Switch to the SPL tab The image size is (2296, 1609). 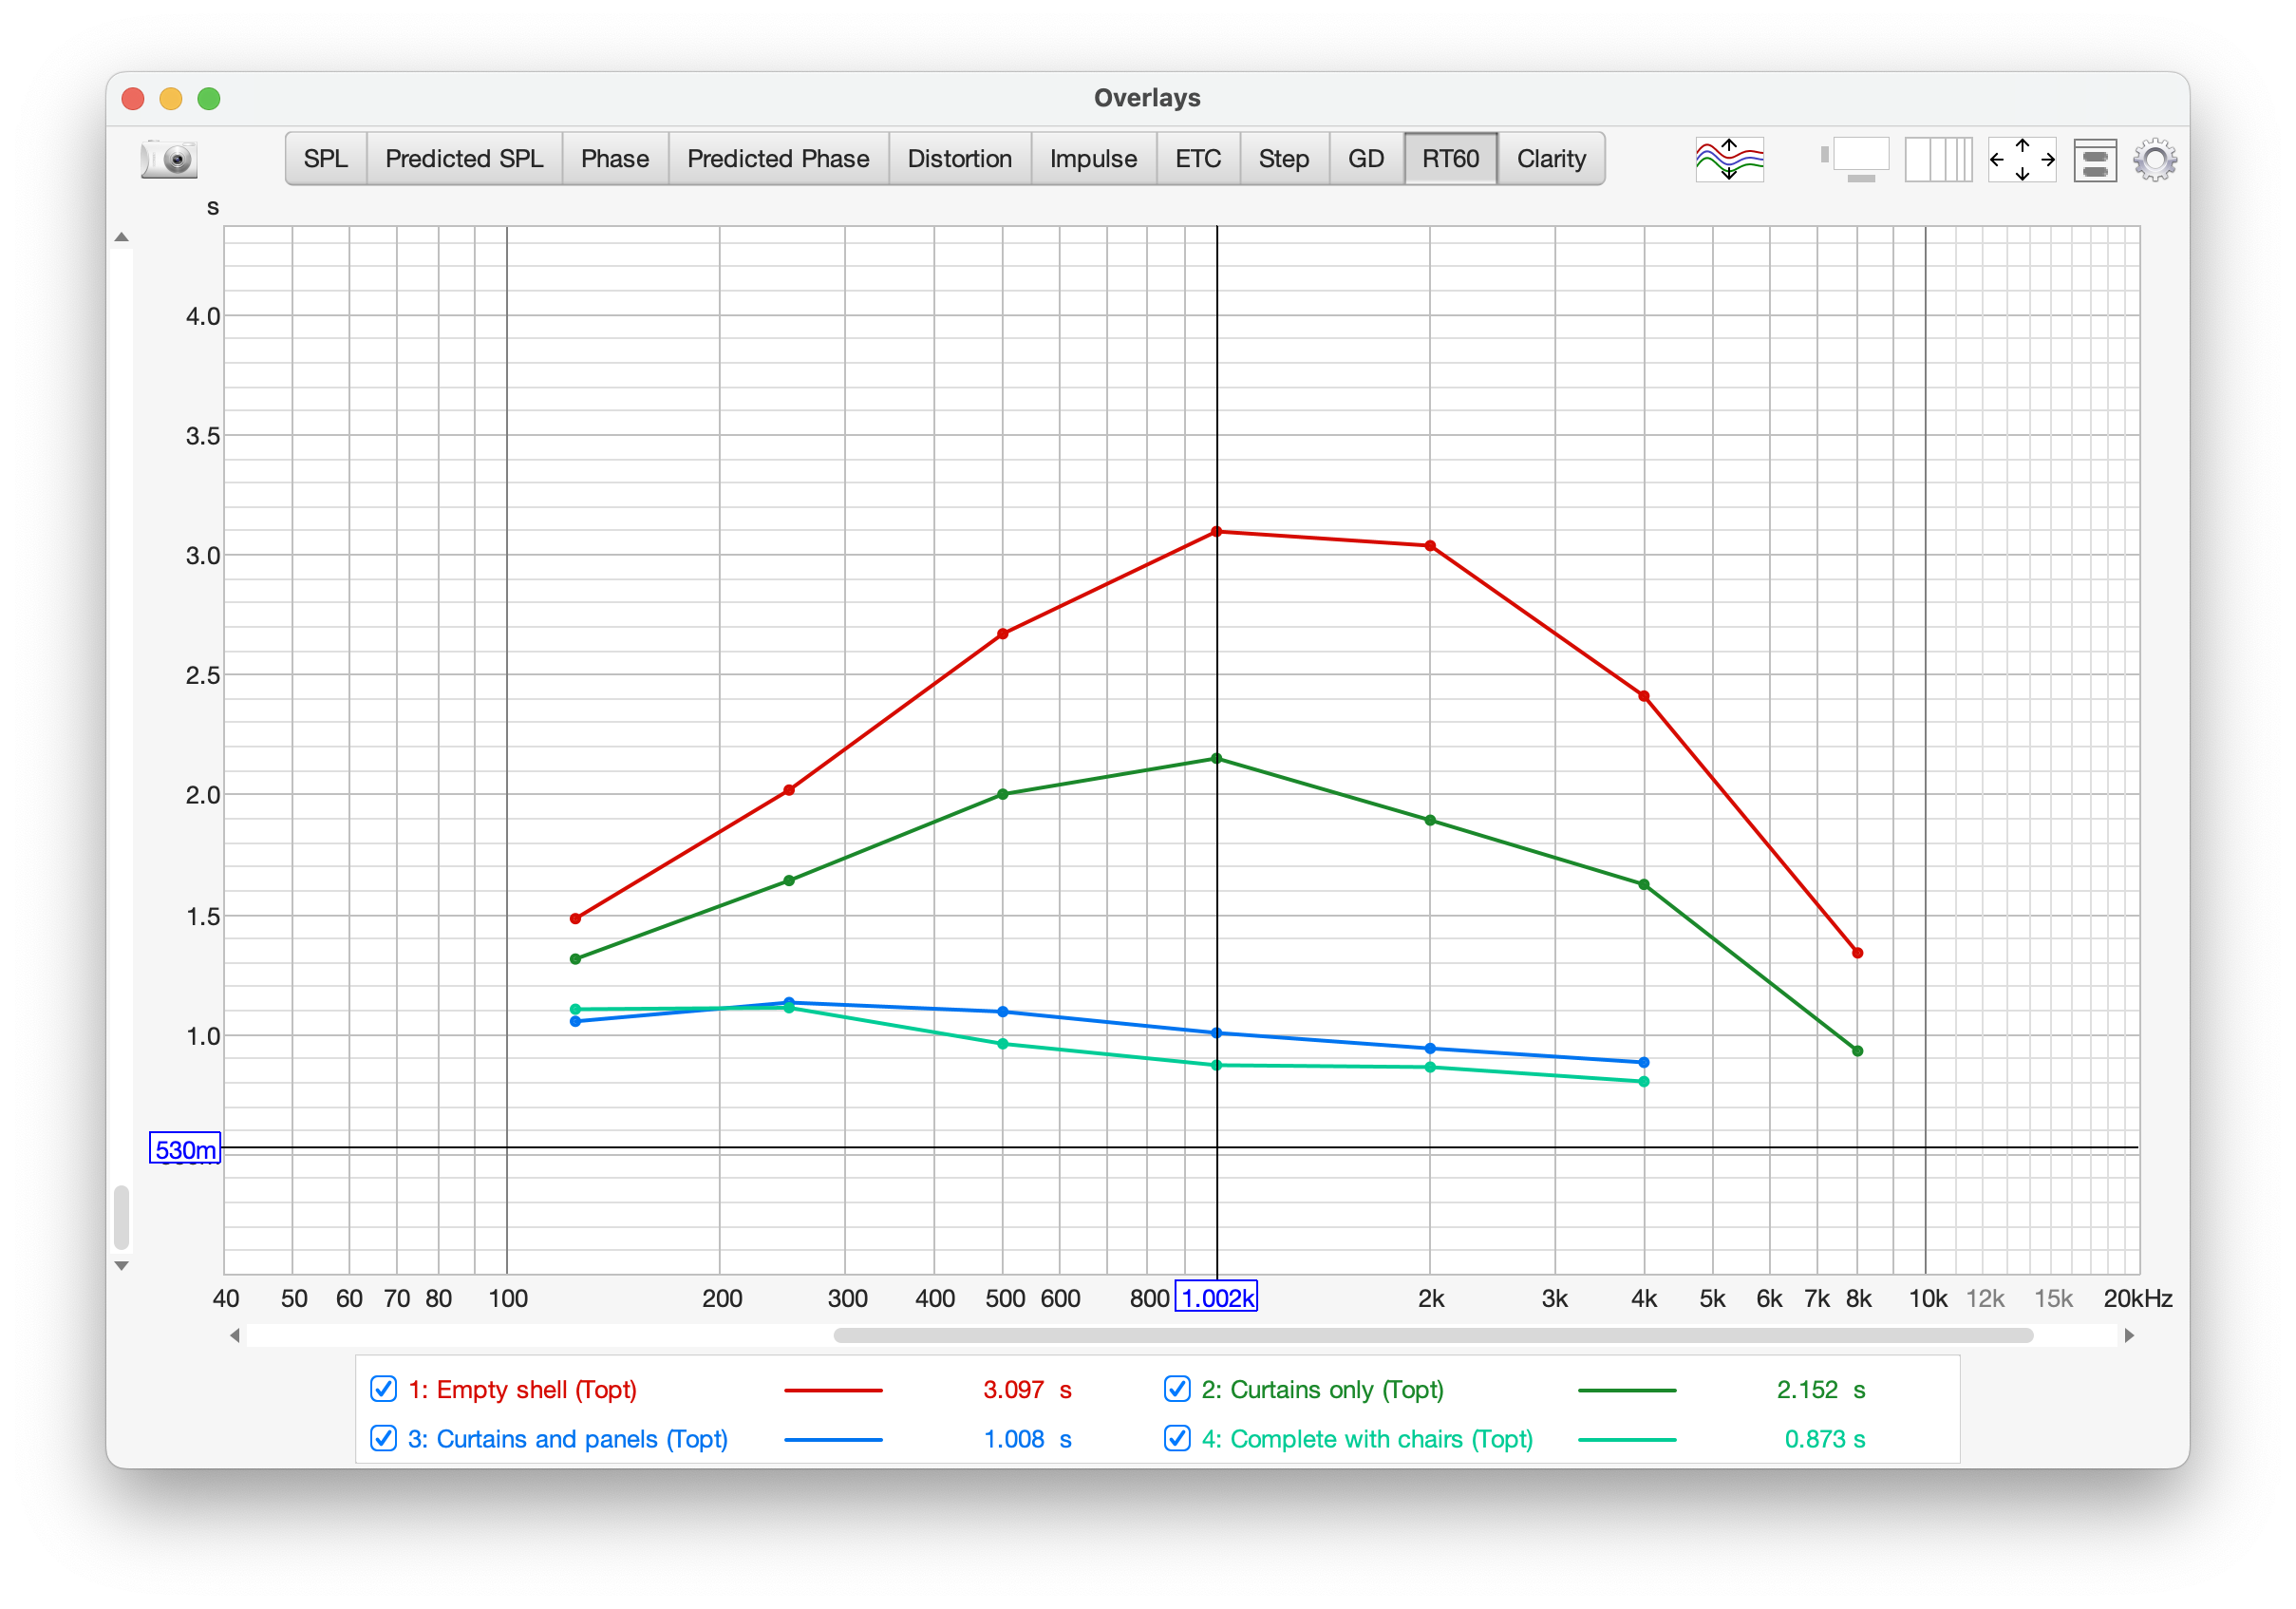326,159
